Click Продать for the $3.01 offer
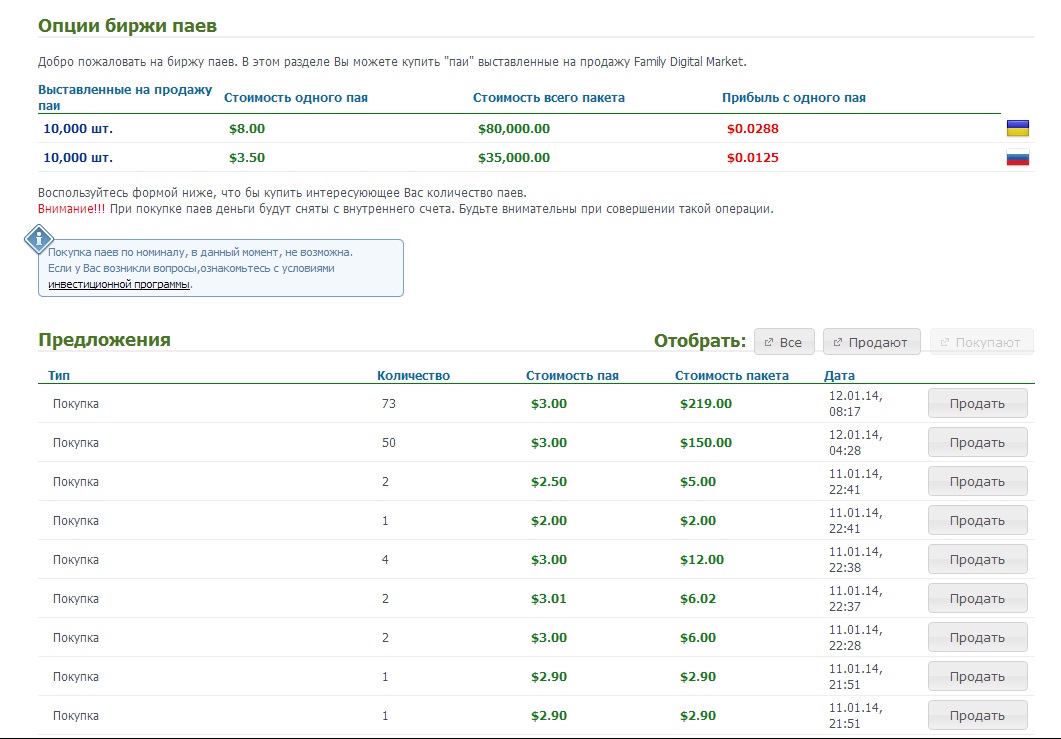 click(977, 598)
